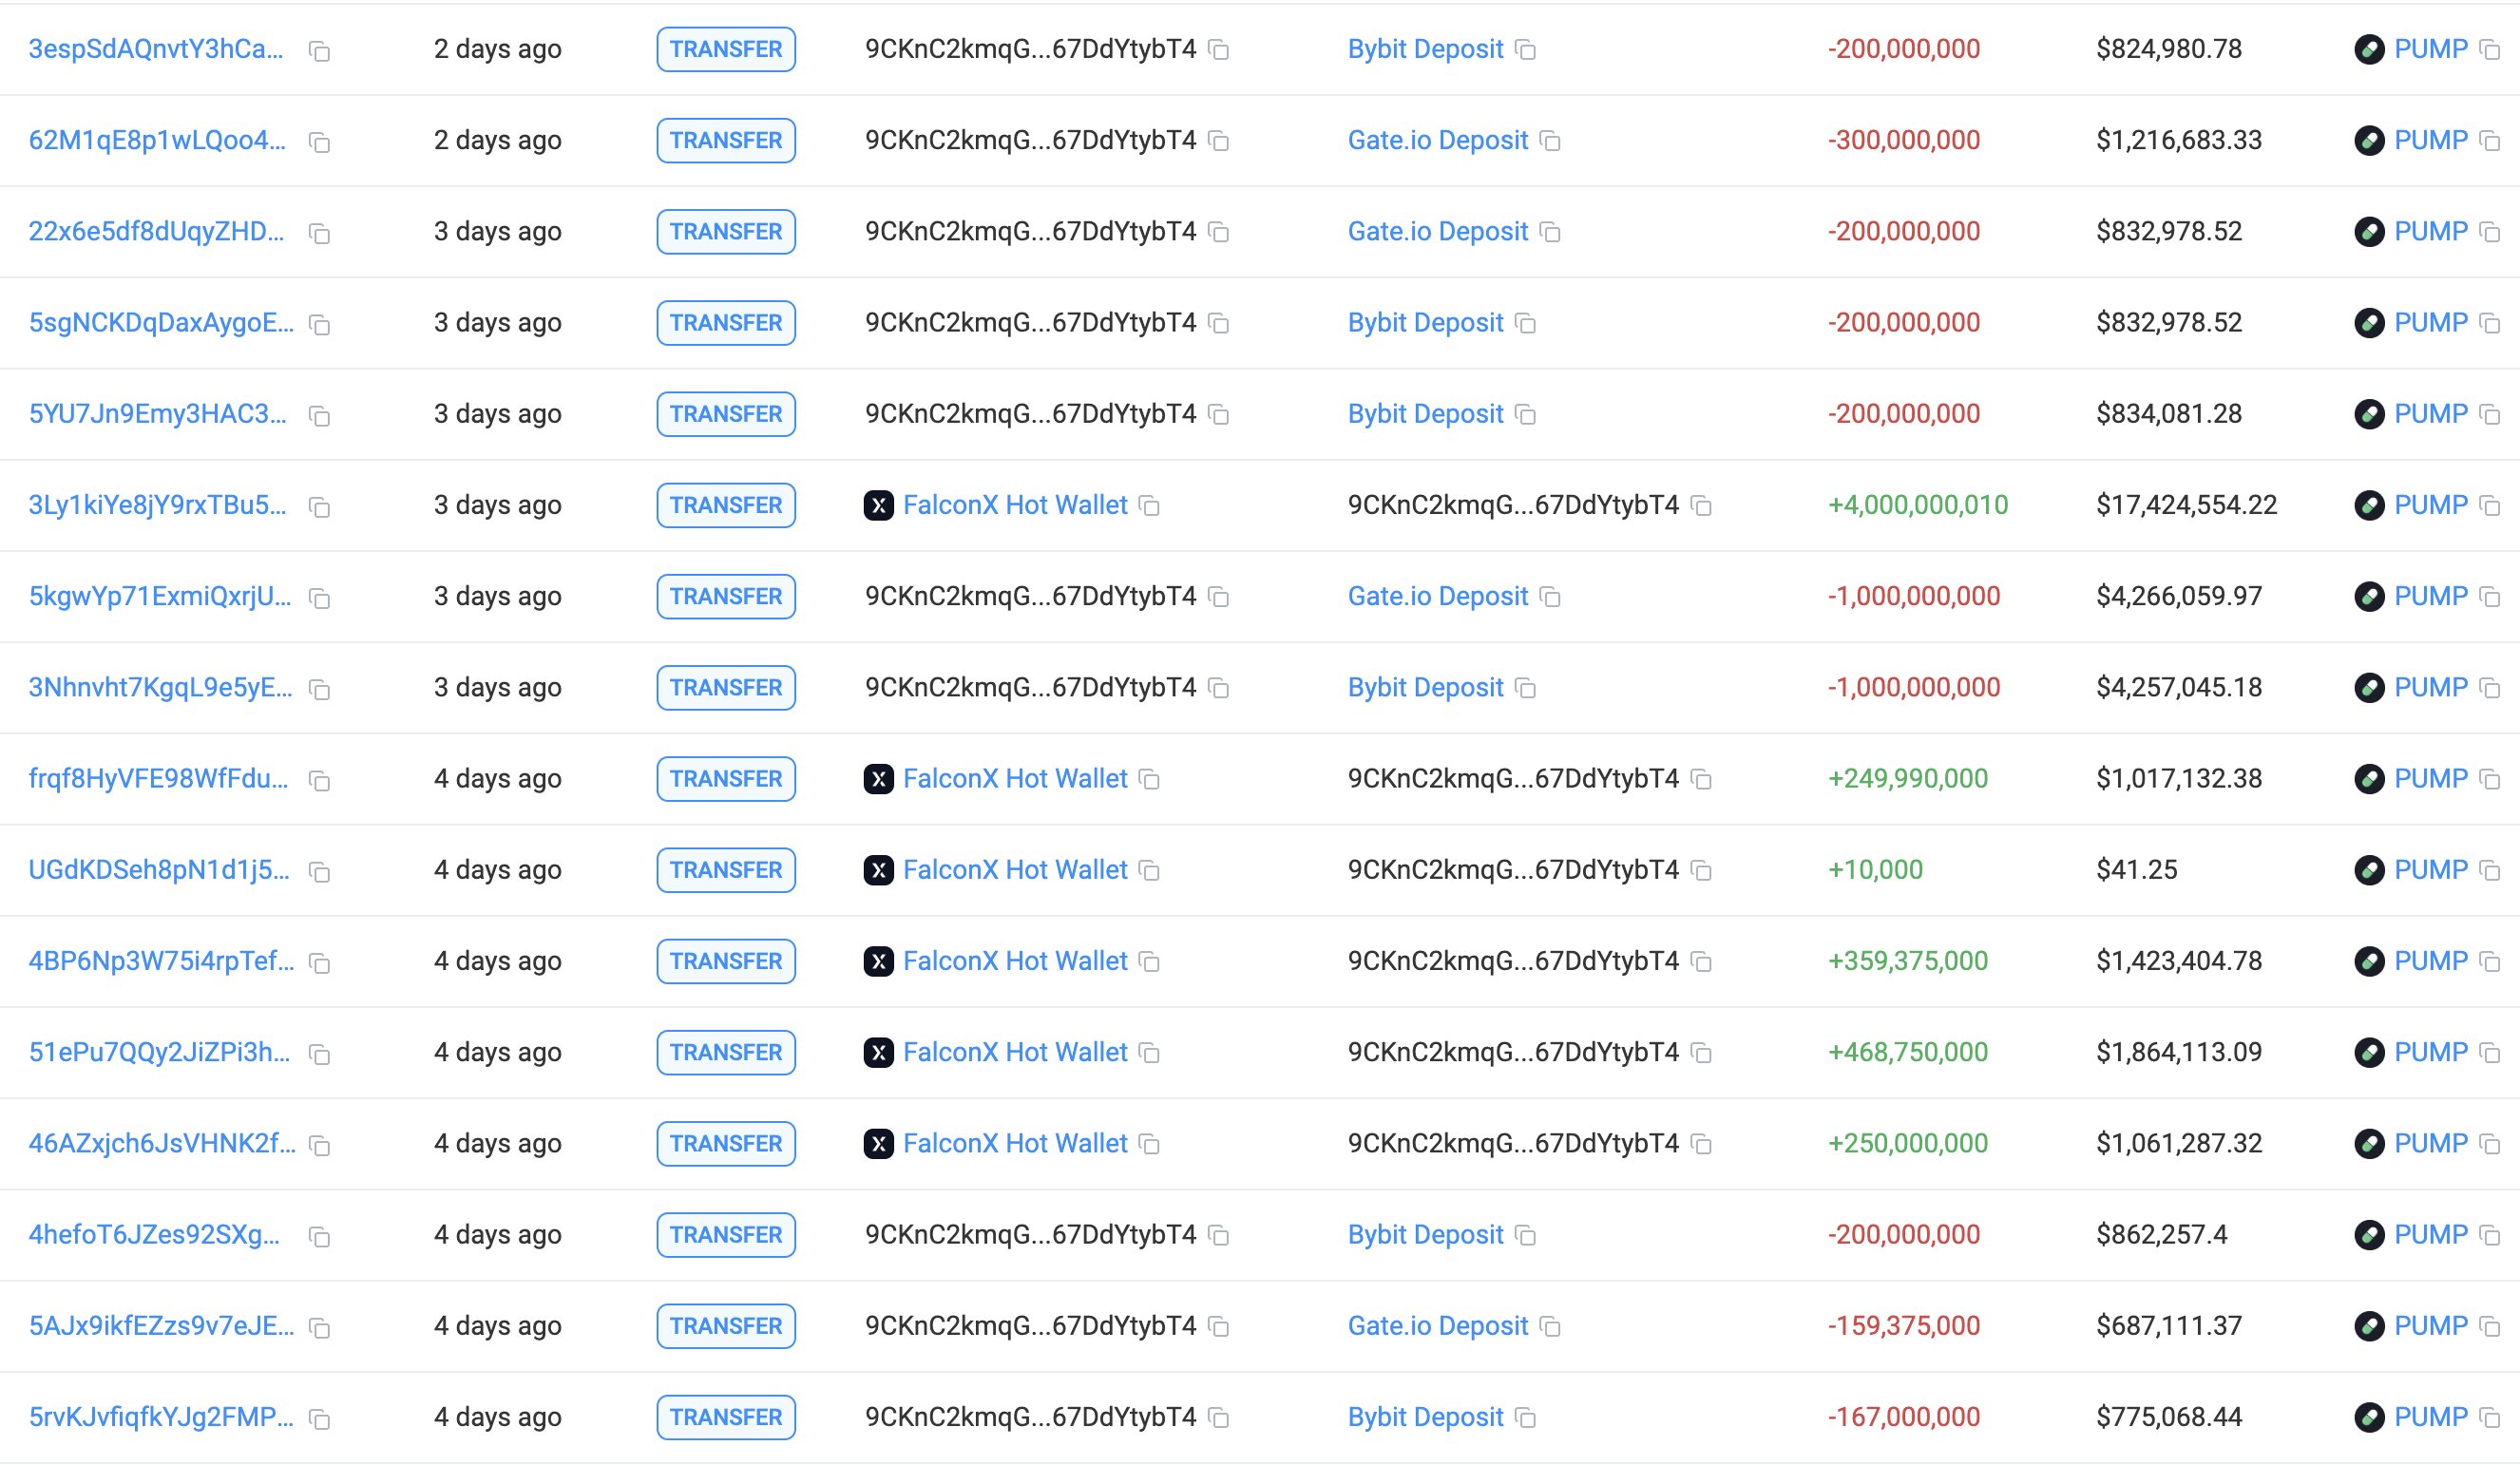Image resolution: width=2520 pixels, height=1465 pixels.
Task: Open FalconX Hot Wallet in +468,750,000 row
Action: coord(1014,1052)
